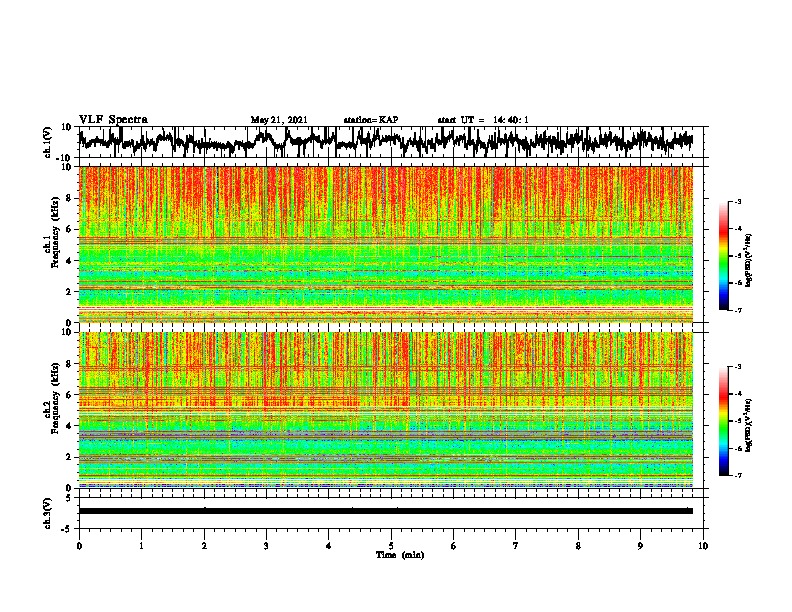This screenshot has height=612, width=792.
Task: Click the ch.1 "Frequency (kHz)" axis label
Action: point(55,233)
